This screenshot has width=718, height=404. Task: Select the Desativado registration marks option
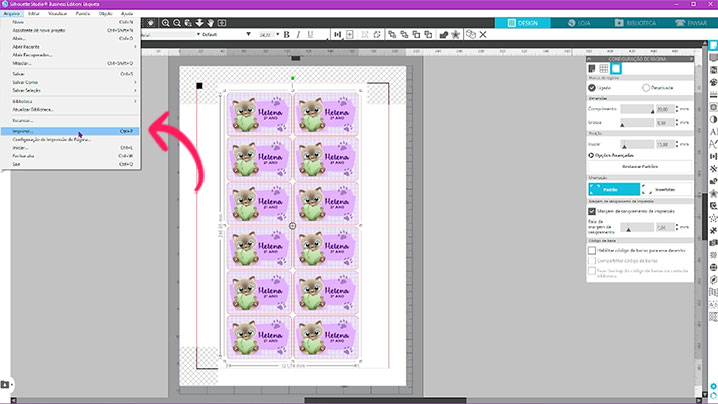(x=645, y=87)
